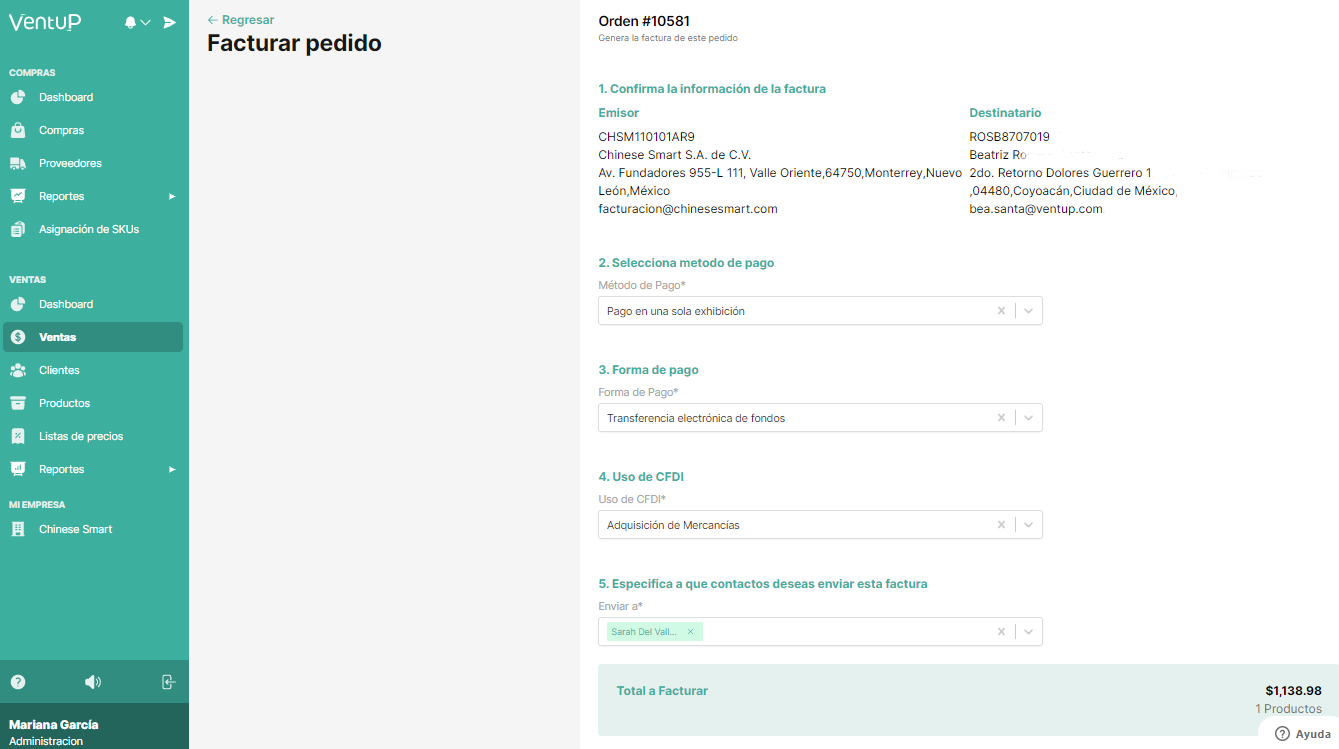Click the notifications bell icon

point(131,22)
